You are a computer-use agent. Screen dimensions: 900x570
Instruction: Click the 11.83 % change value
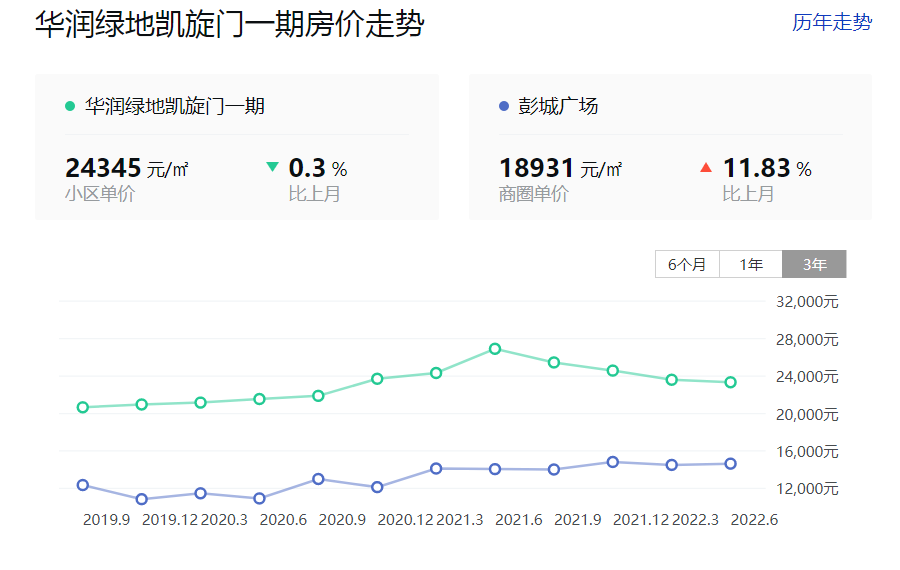[x=767, y=168]
